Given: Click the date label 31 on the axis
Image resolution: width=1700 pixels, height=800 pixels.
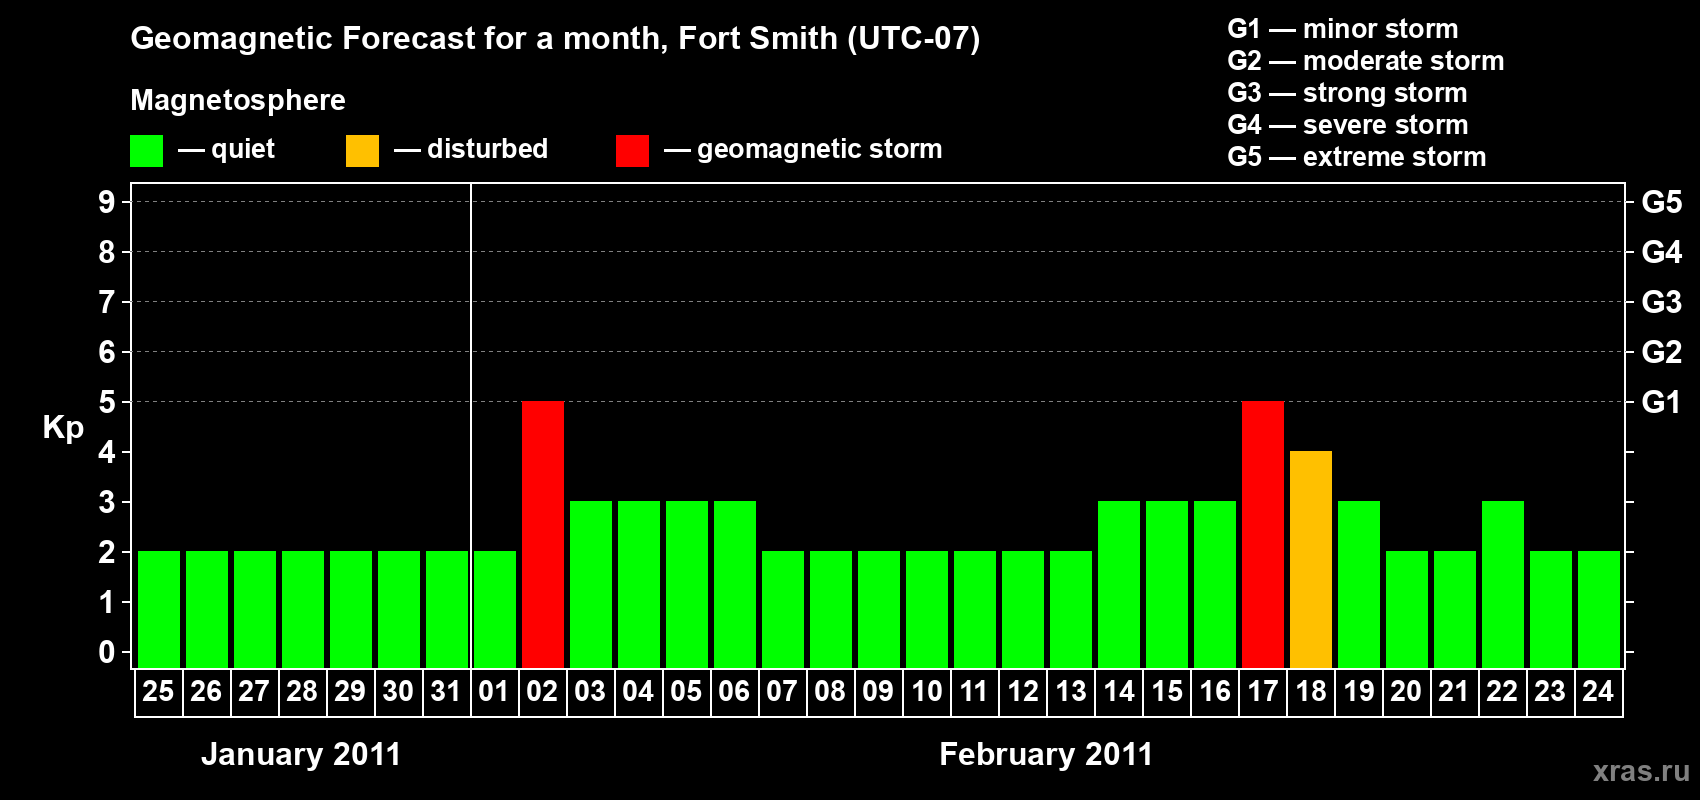Looking at the screenshot, I should [446, 692].
